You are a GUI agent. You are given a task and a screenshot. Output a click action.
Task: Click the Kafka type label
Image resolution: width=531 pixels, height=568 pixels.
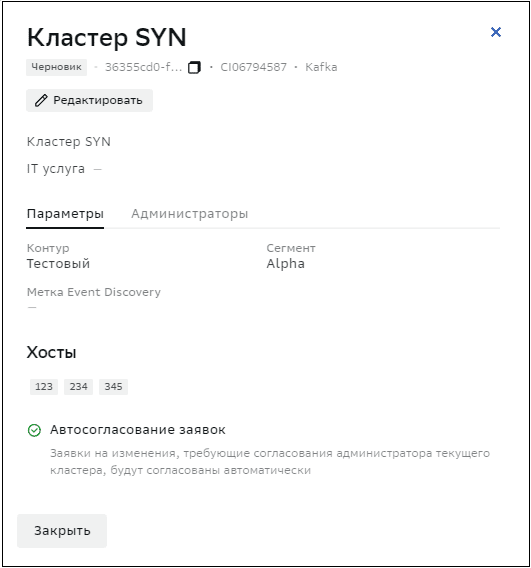coord(321,67)
